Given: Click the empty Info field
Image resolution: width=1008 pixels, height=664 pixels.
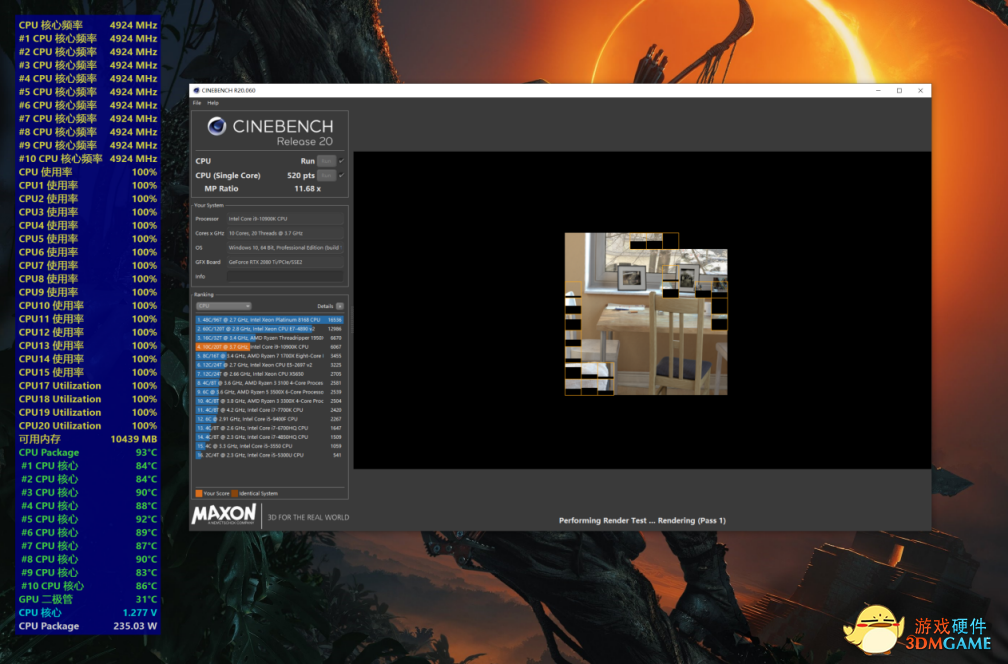Looking at the screenshot, I should (285, 276).
